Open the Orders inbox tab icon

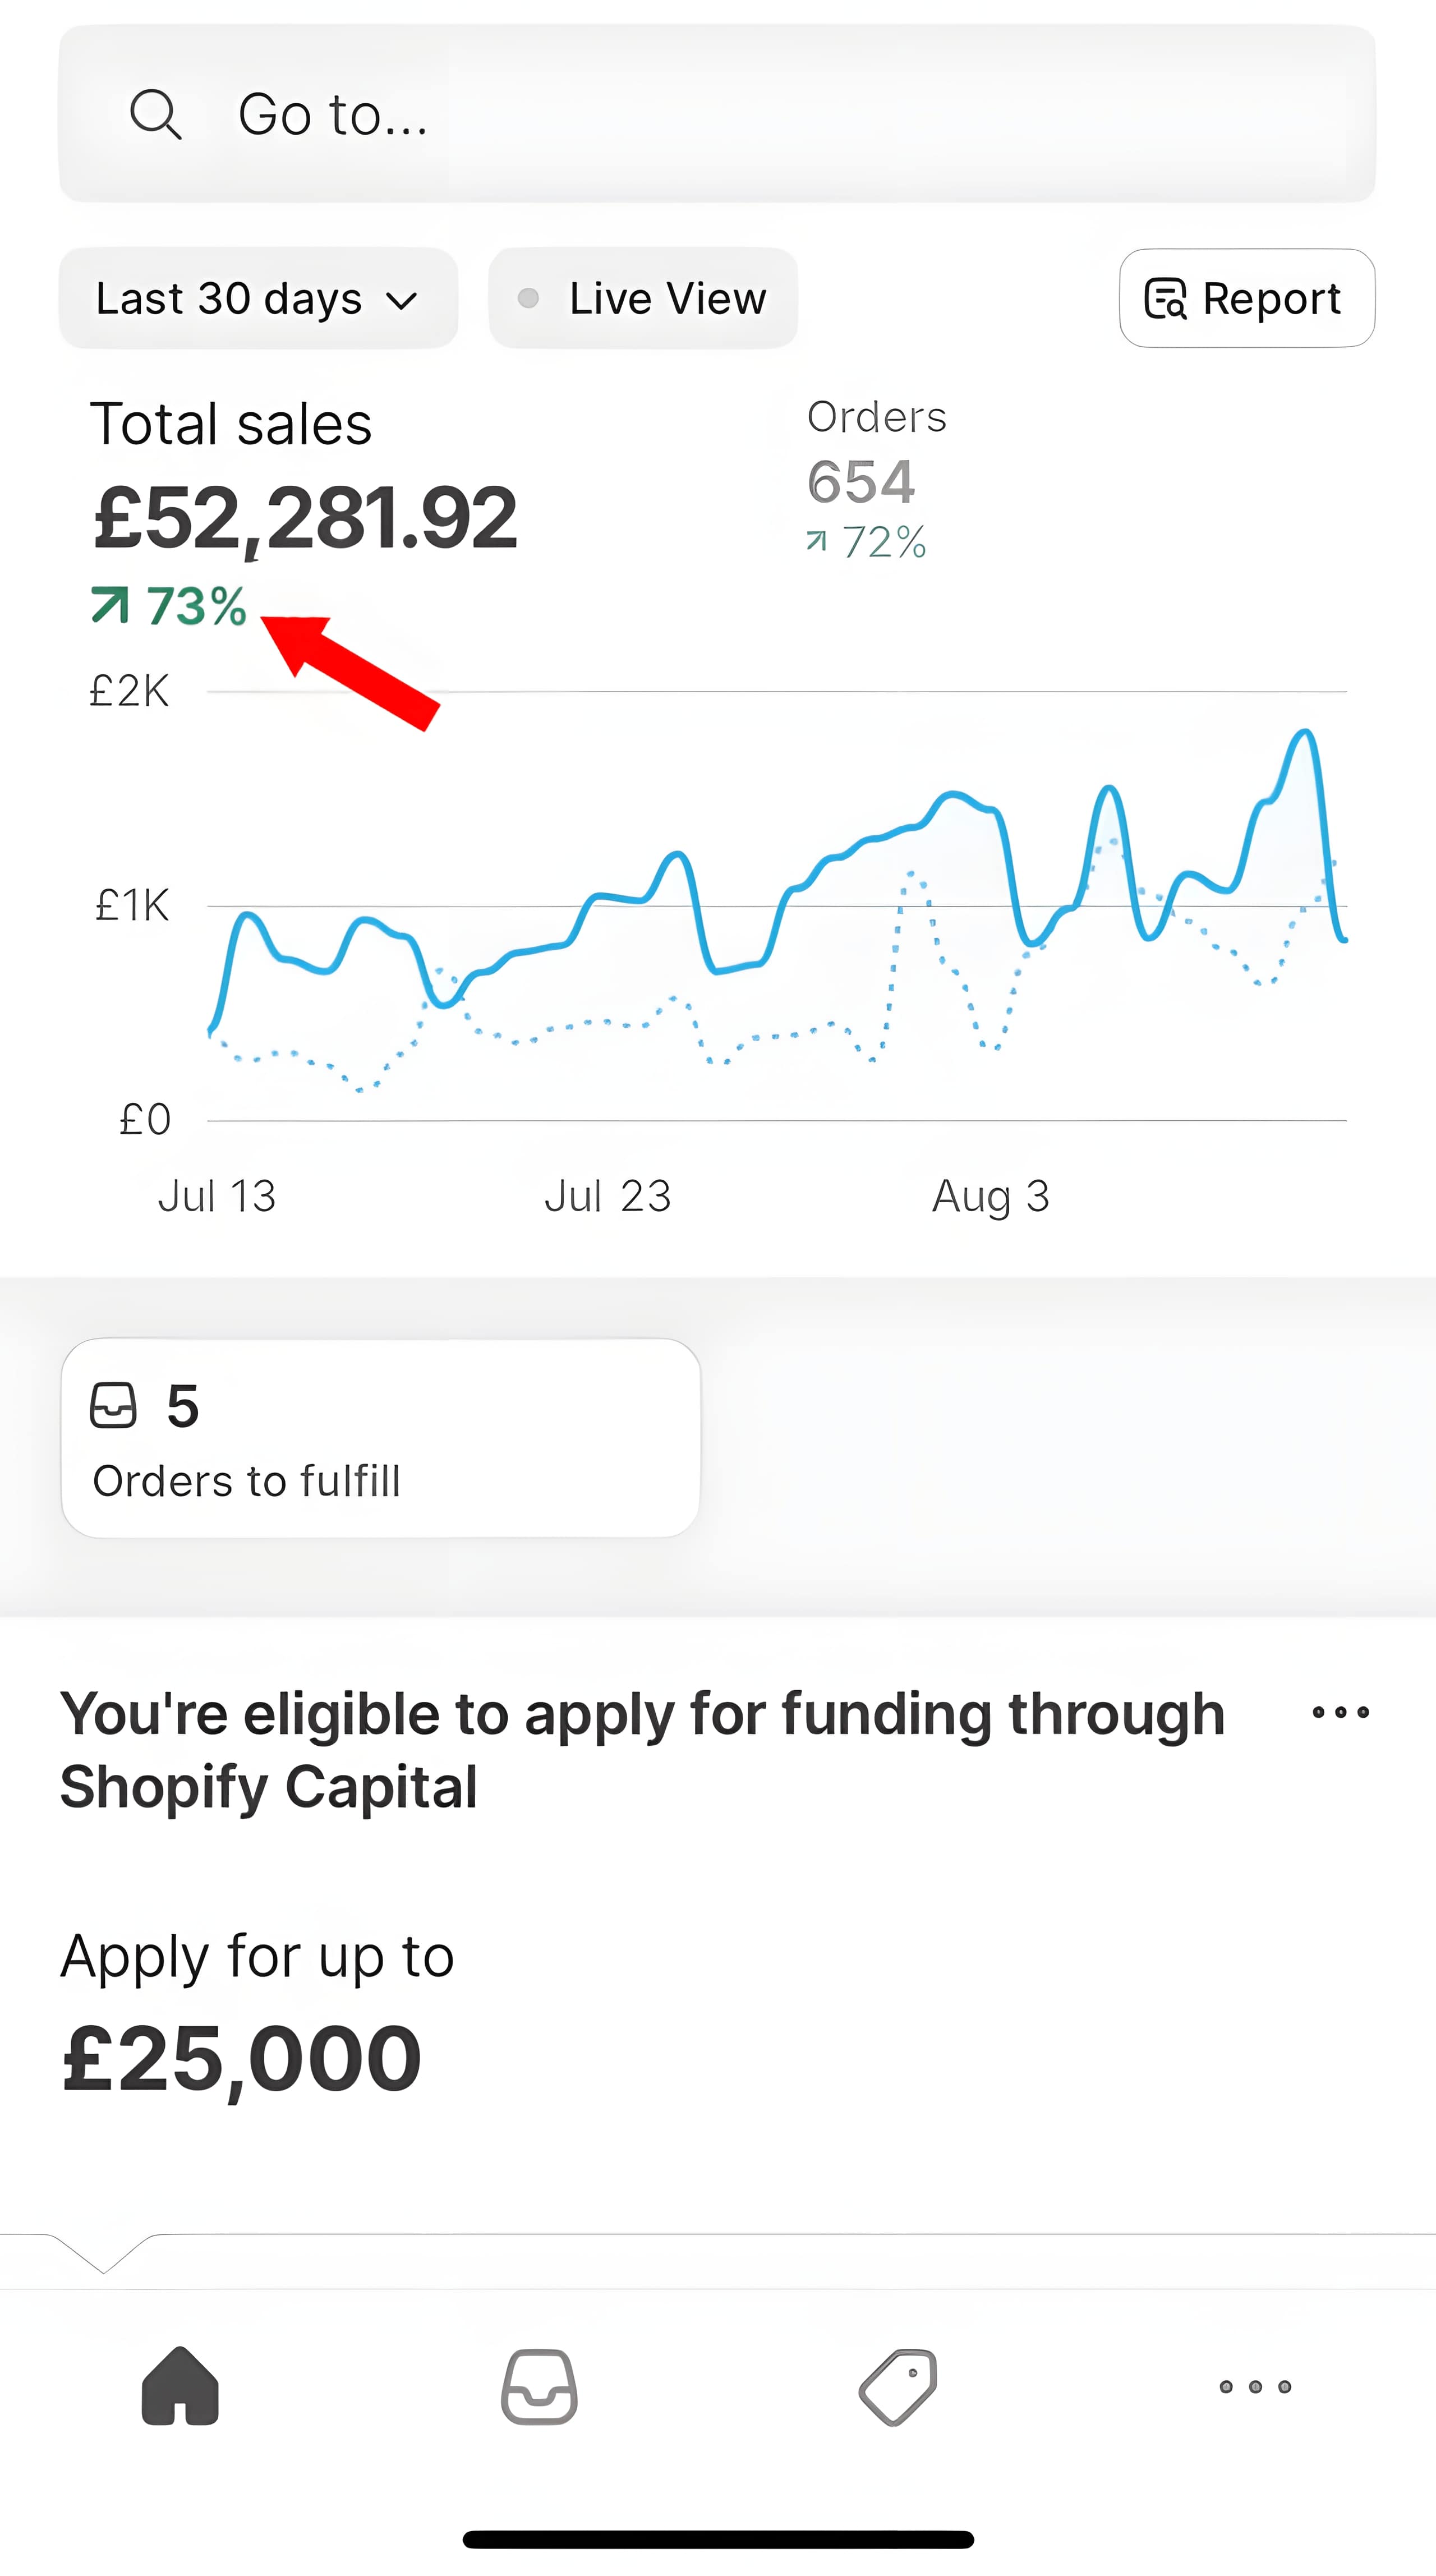(x=539, y=2386)
